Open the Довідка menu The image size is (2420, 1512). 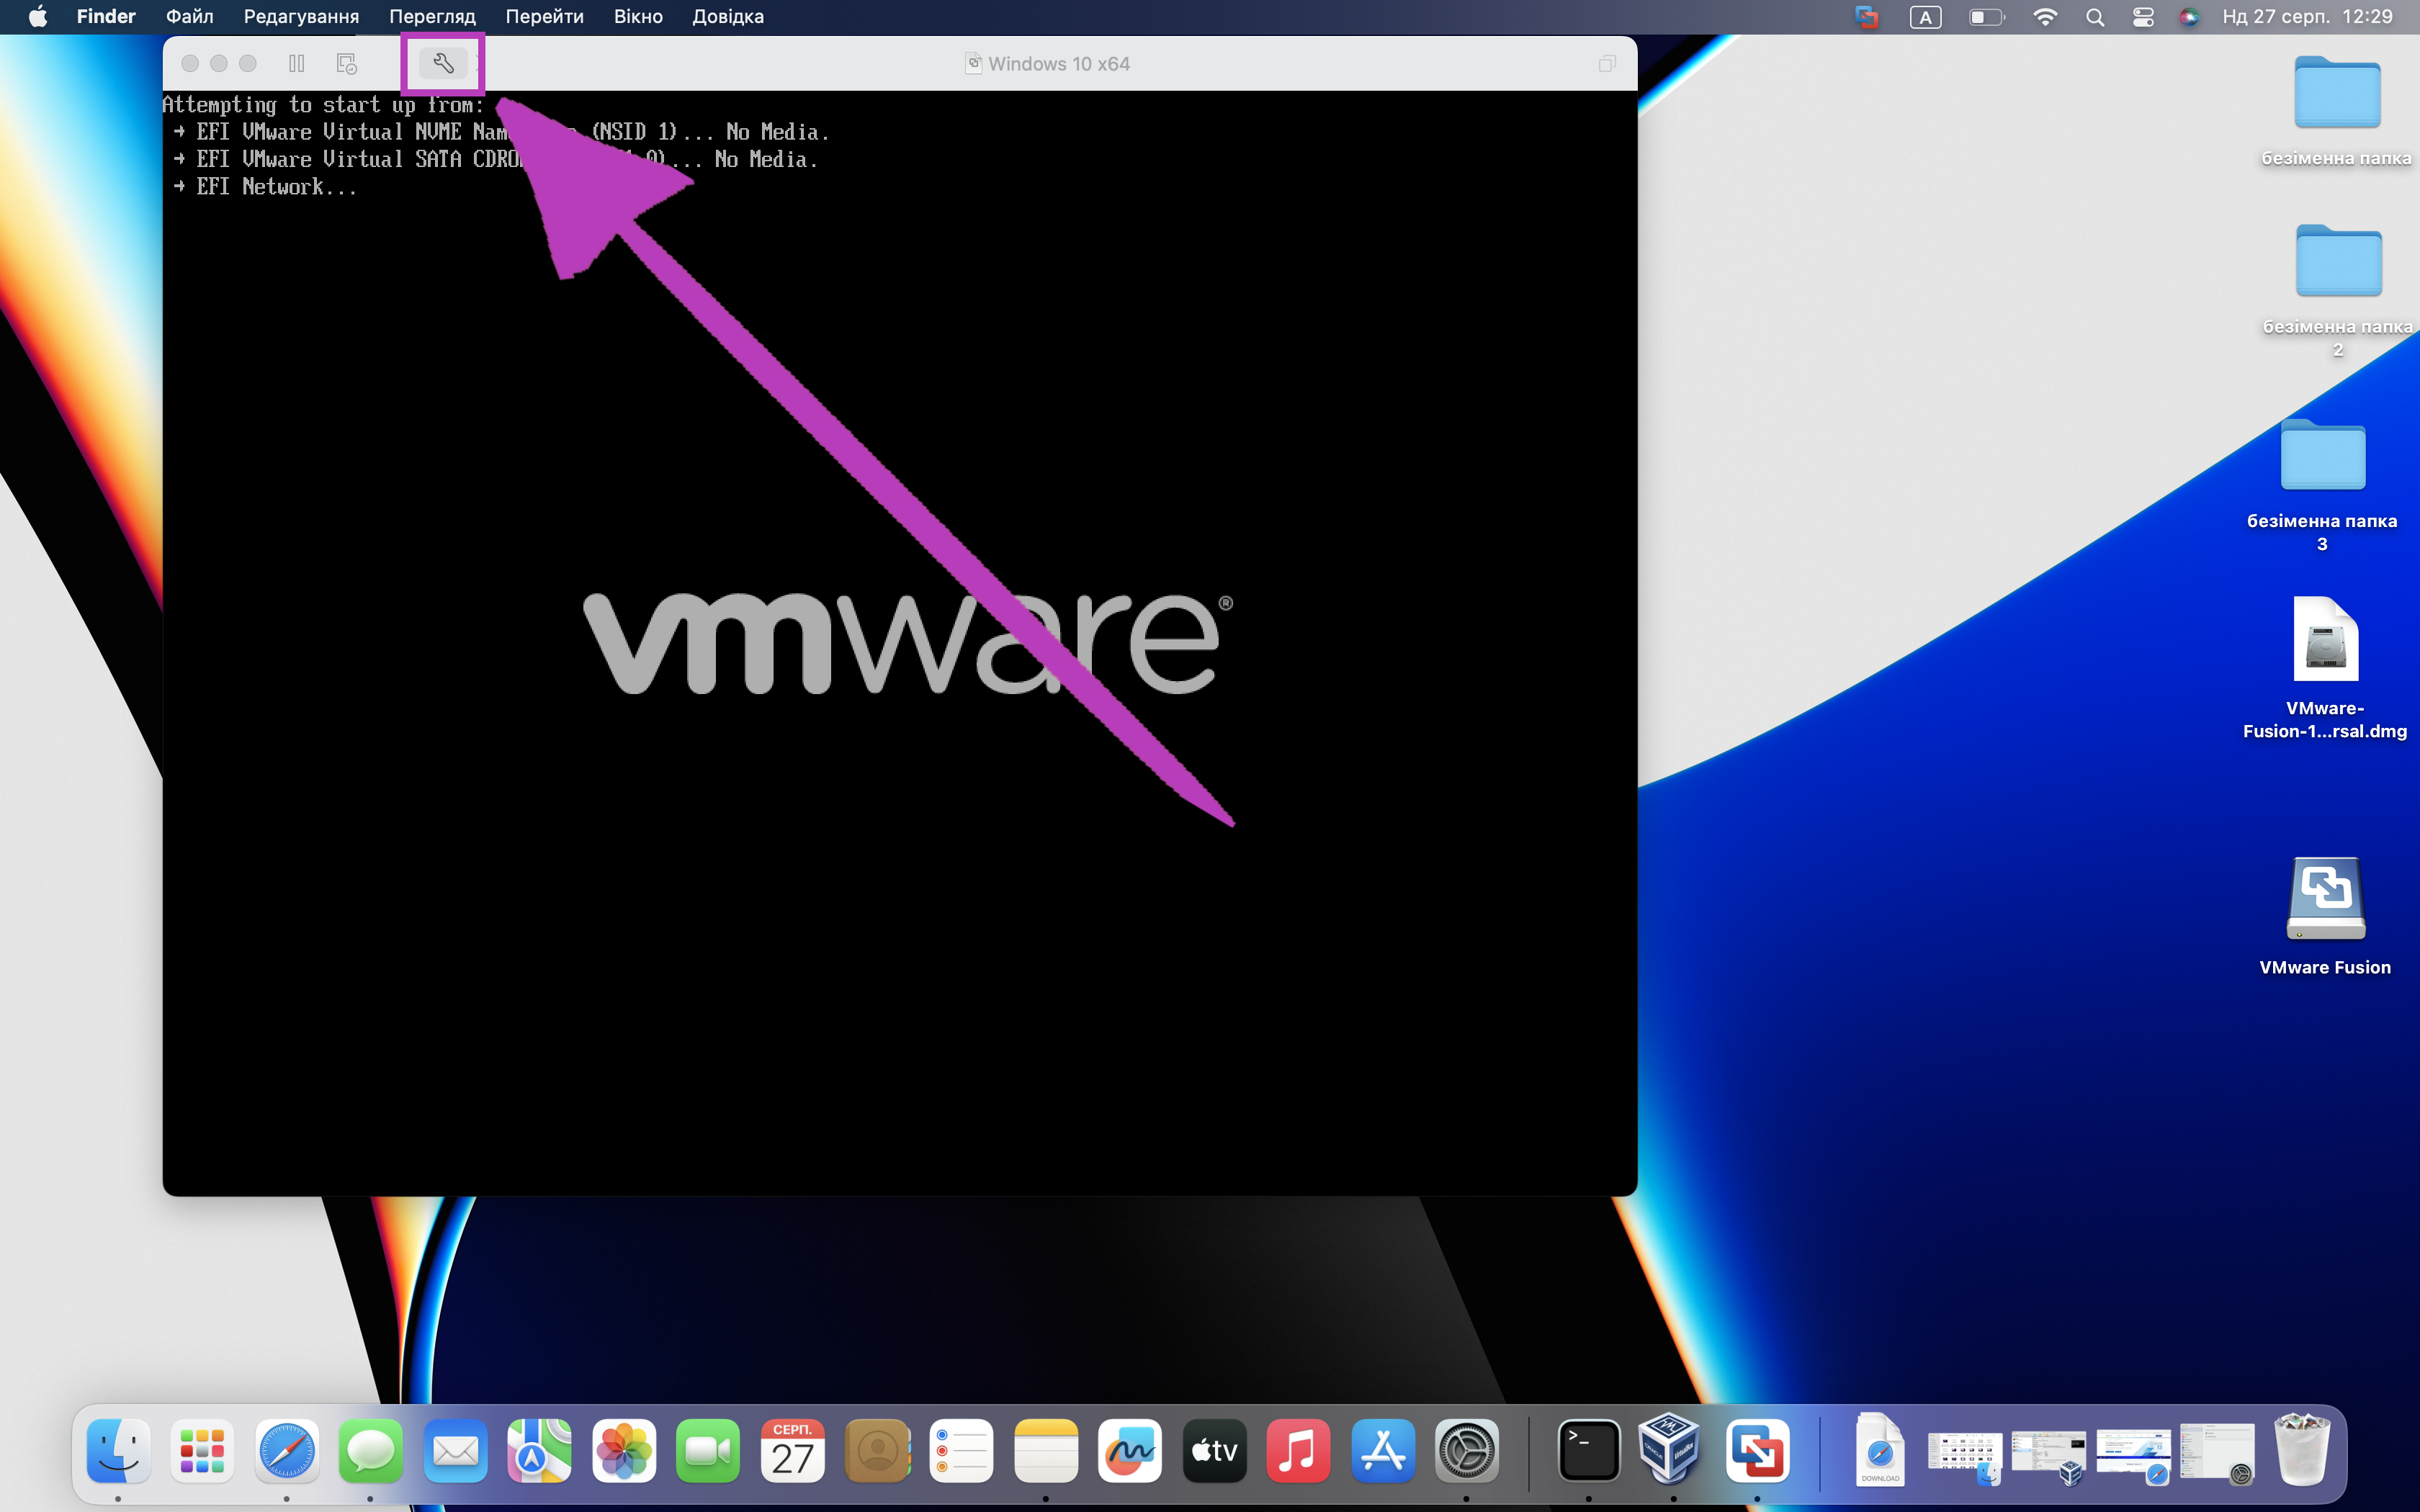point(728,16)
